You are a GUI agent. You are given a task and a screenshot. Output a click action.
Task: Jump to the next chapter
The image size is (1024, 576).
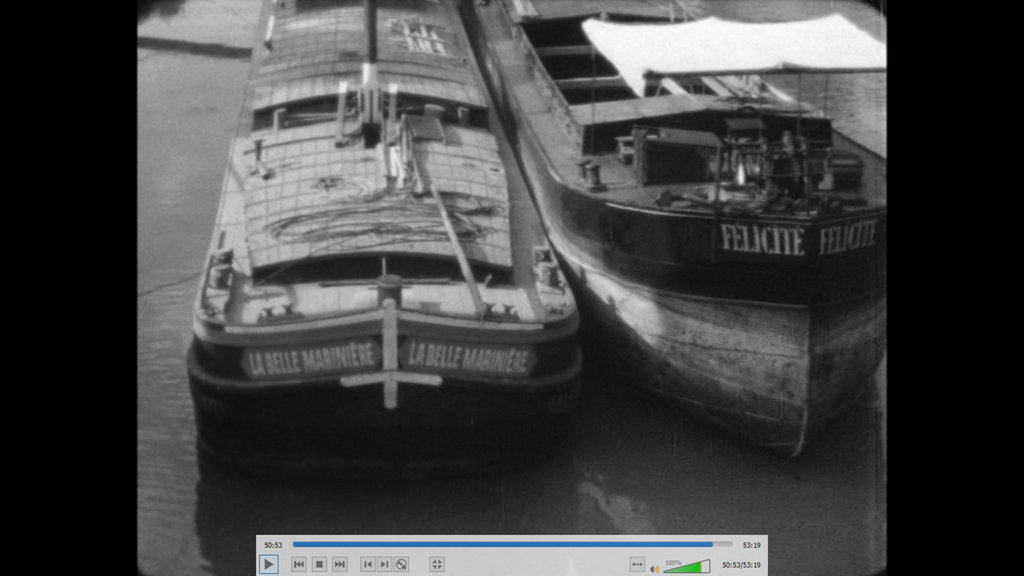[x=384, y=564]
